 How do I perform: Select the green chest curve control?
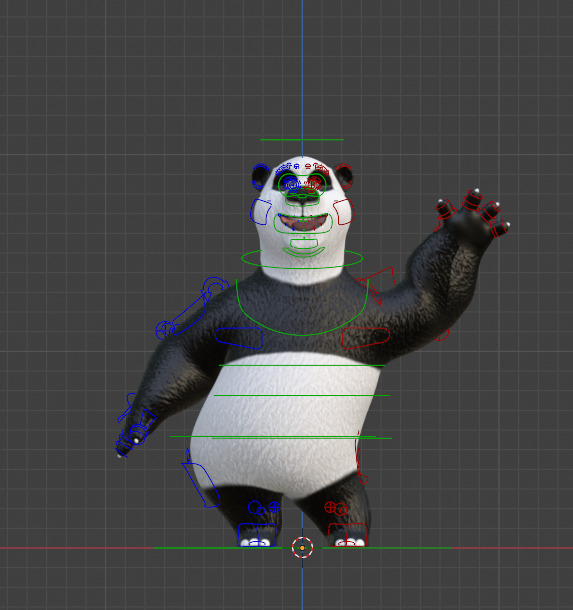(302, 307)
